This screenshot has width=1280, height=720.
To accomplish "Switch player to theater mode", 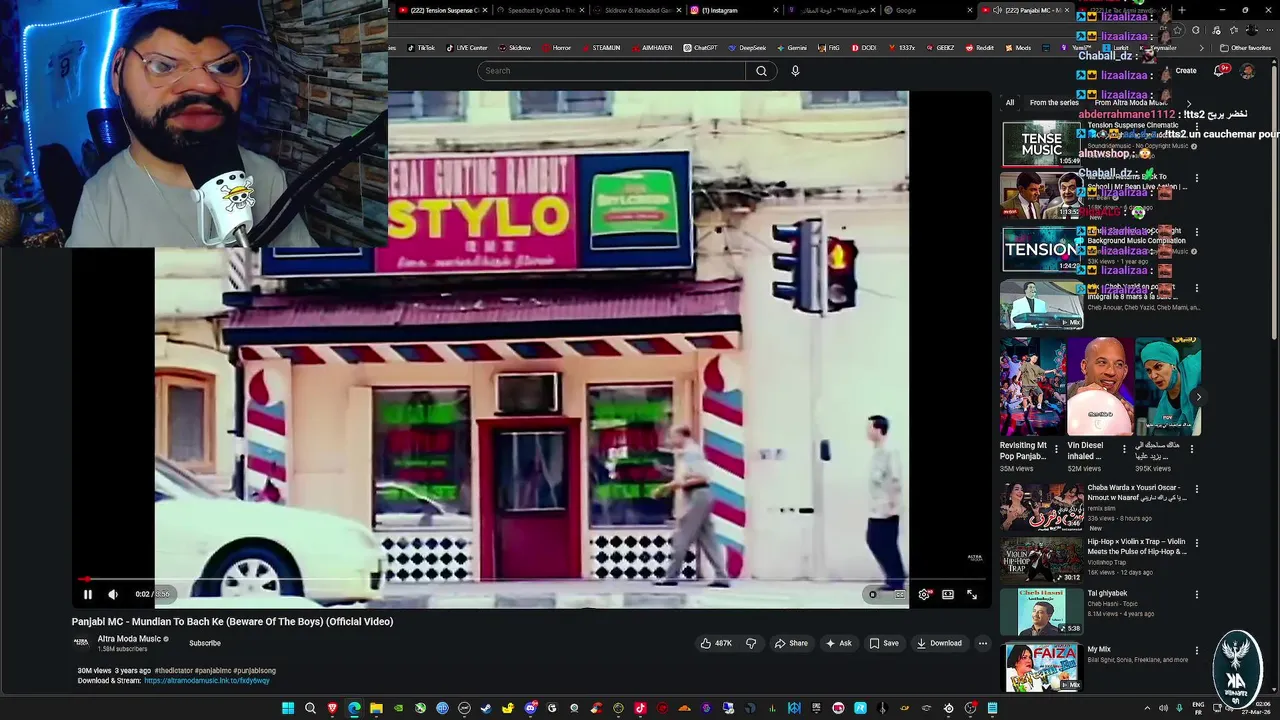I will tap(948, 594).
